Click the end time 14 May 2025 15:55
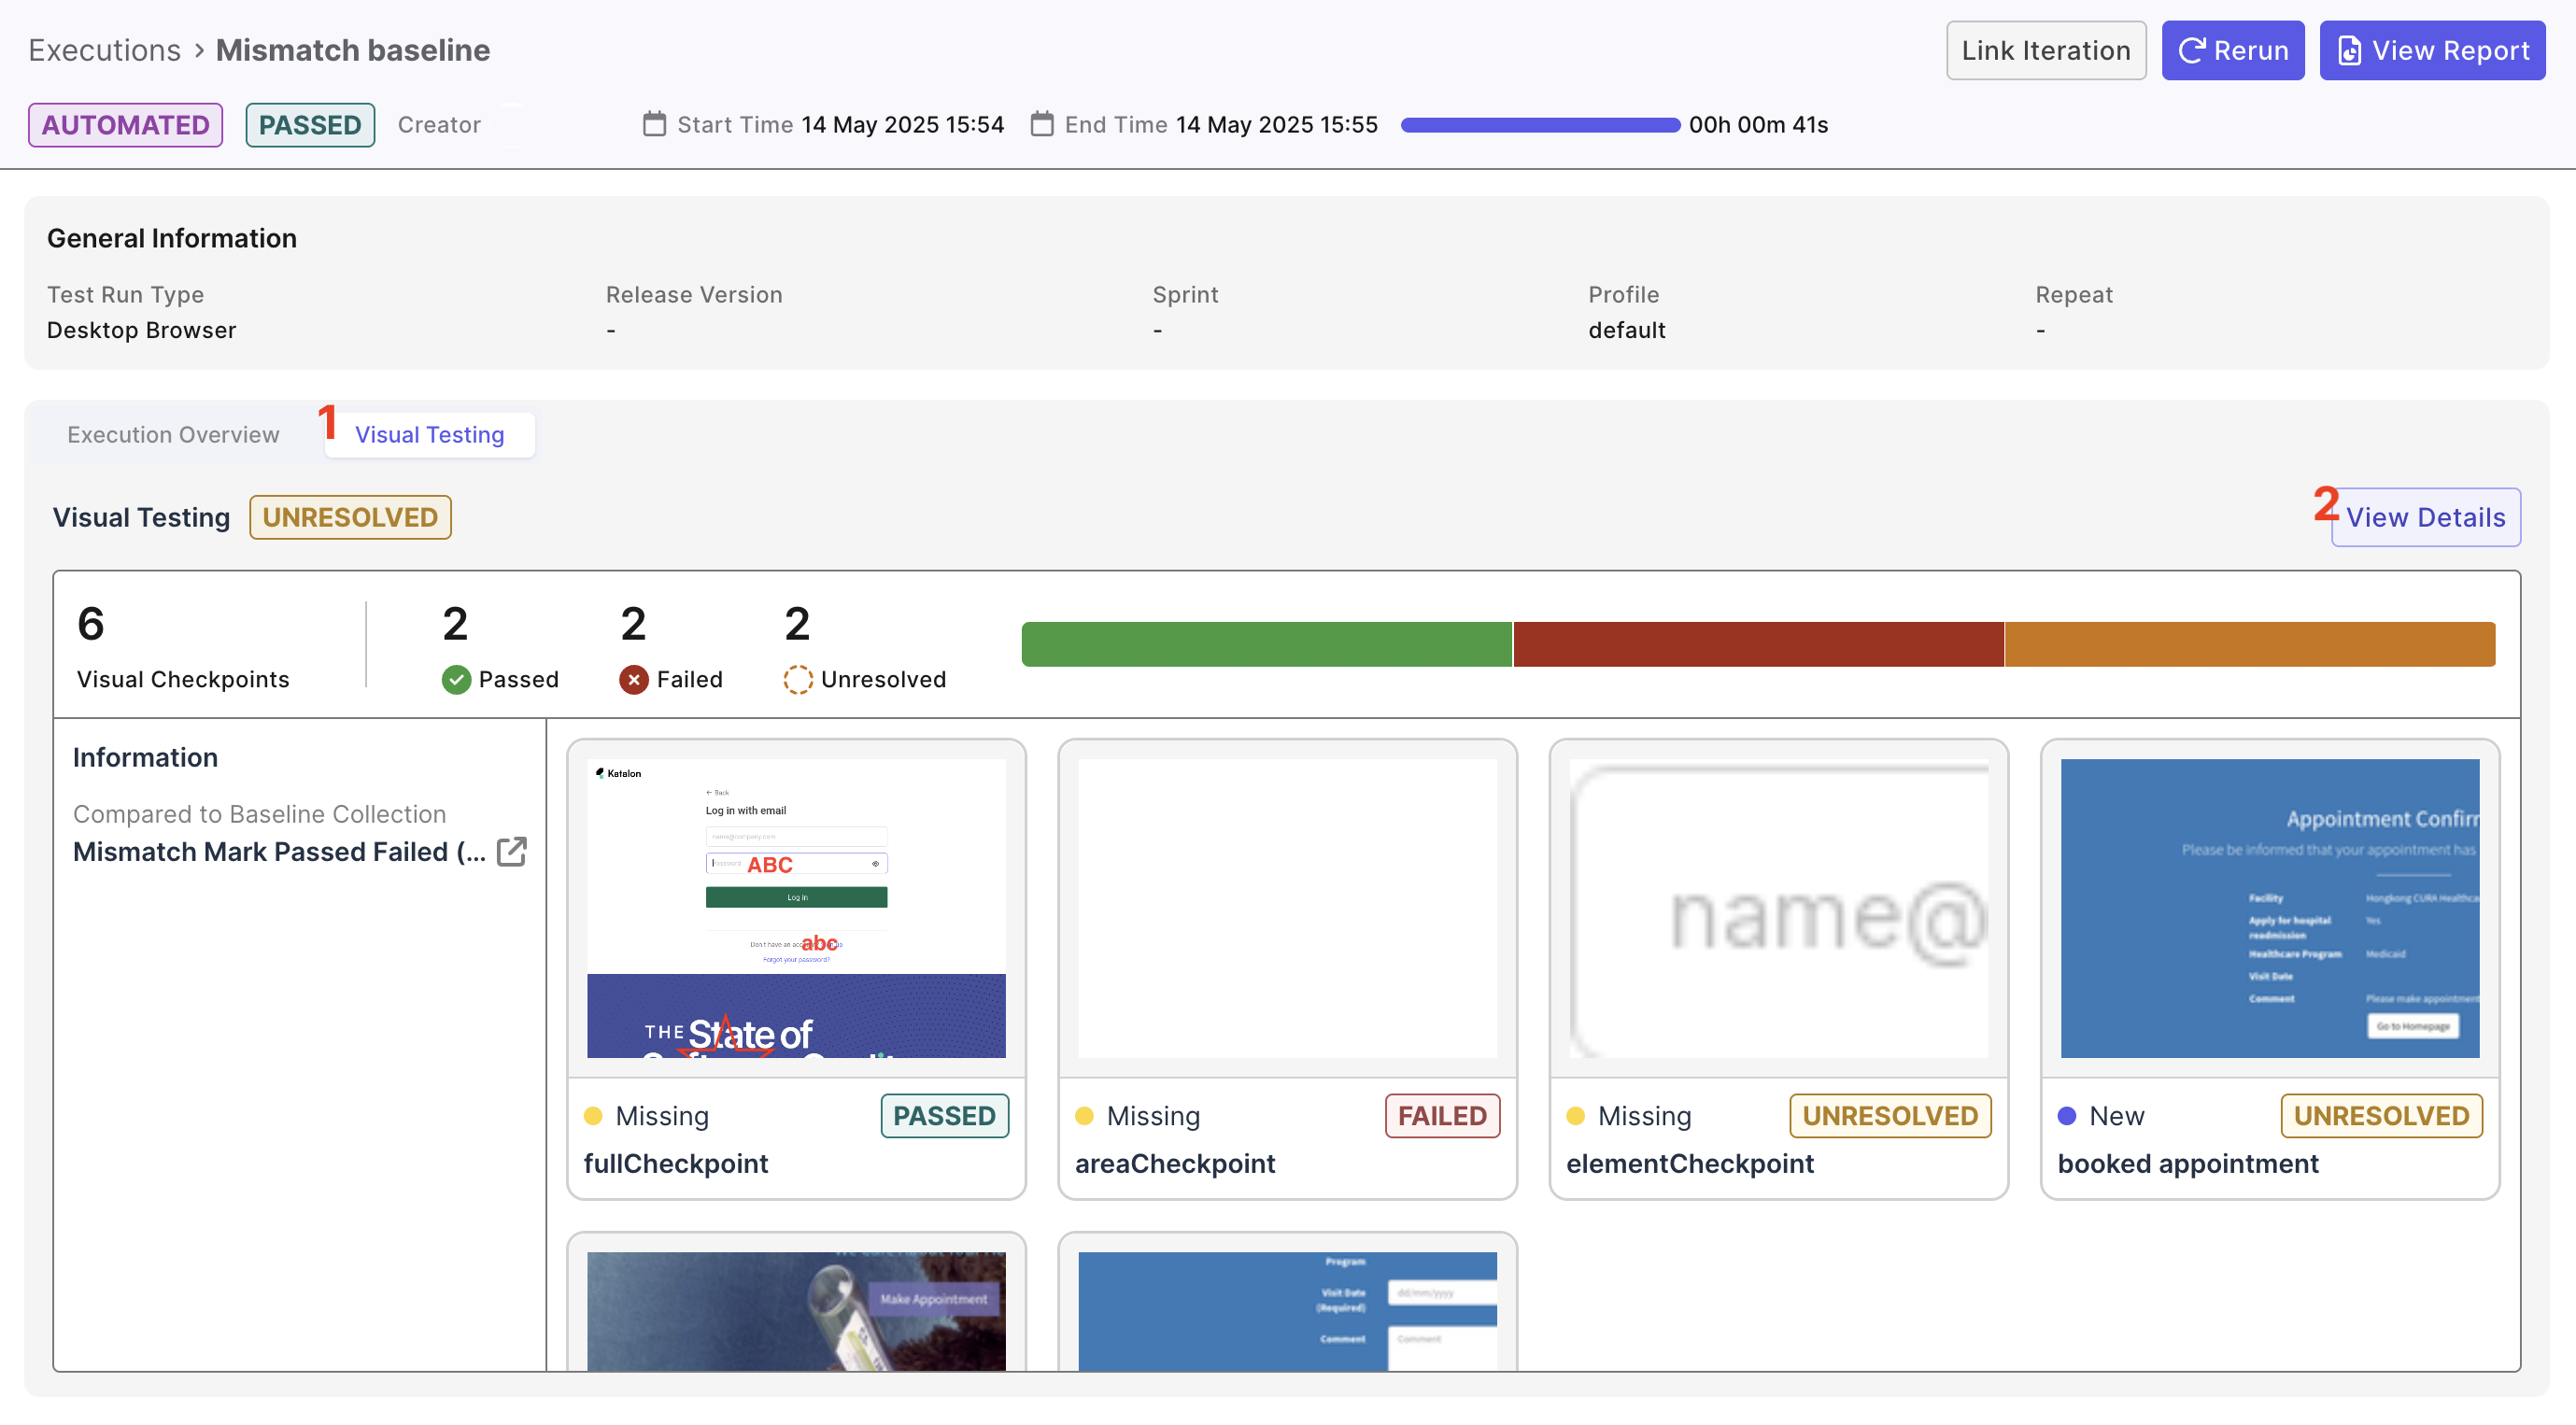The height and width of the screenshot is (1425, 2576). click(x=1276, y=125)
